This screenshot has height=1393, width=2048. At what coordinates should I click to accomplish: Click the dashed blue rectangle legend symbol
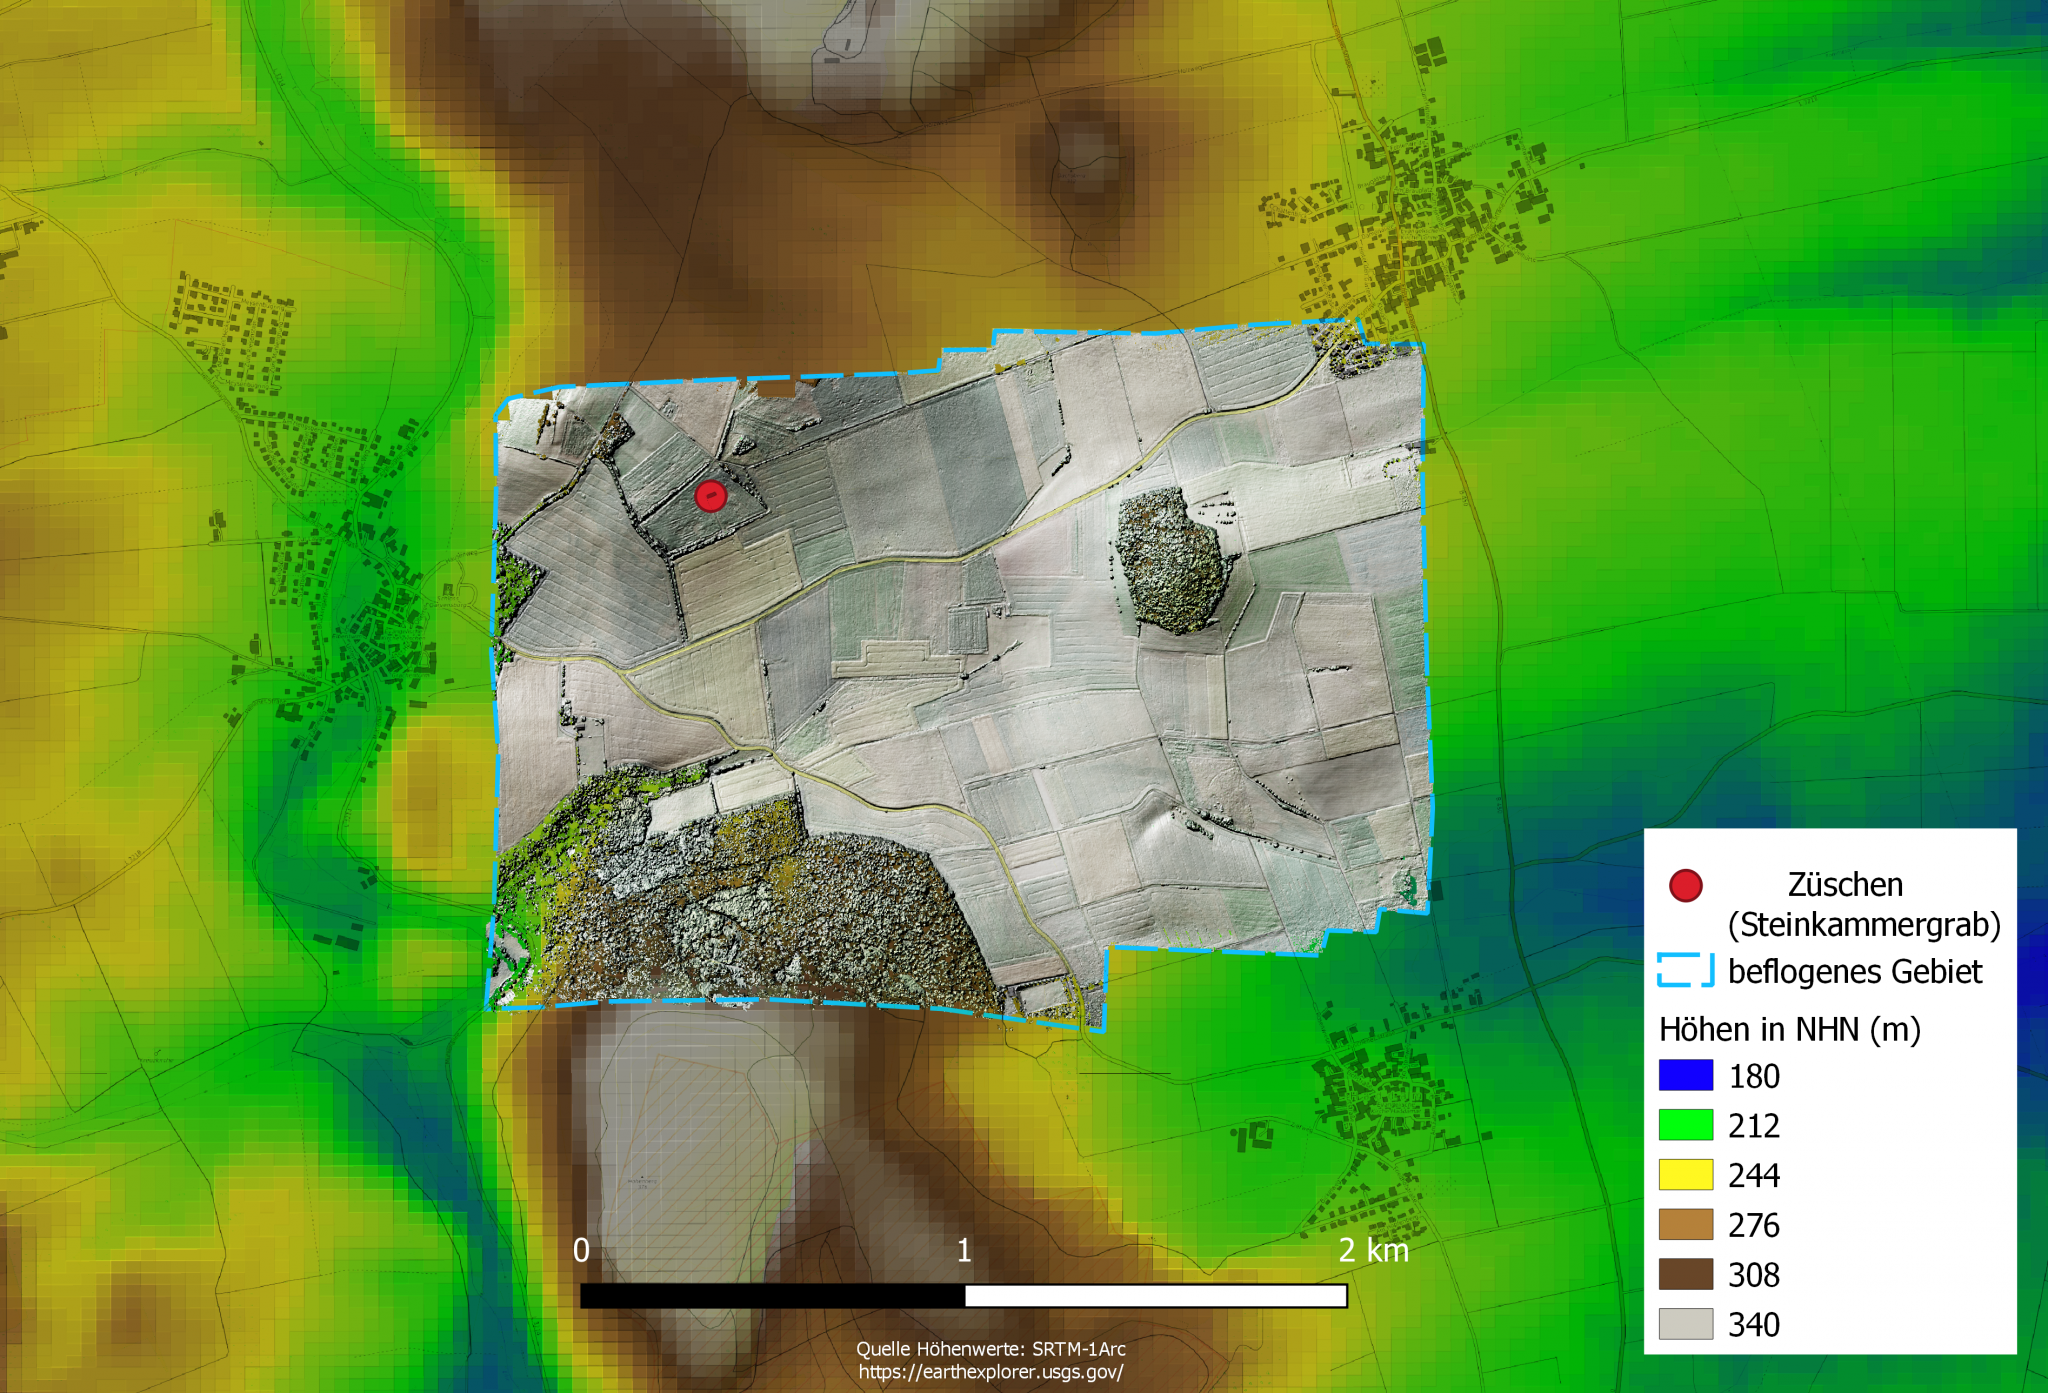(x=1685, y=970)
